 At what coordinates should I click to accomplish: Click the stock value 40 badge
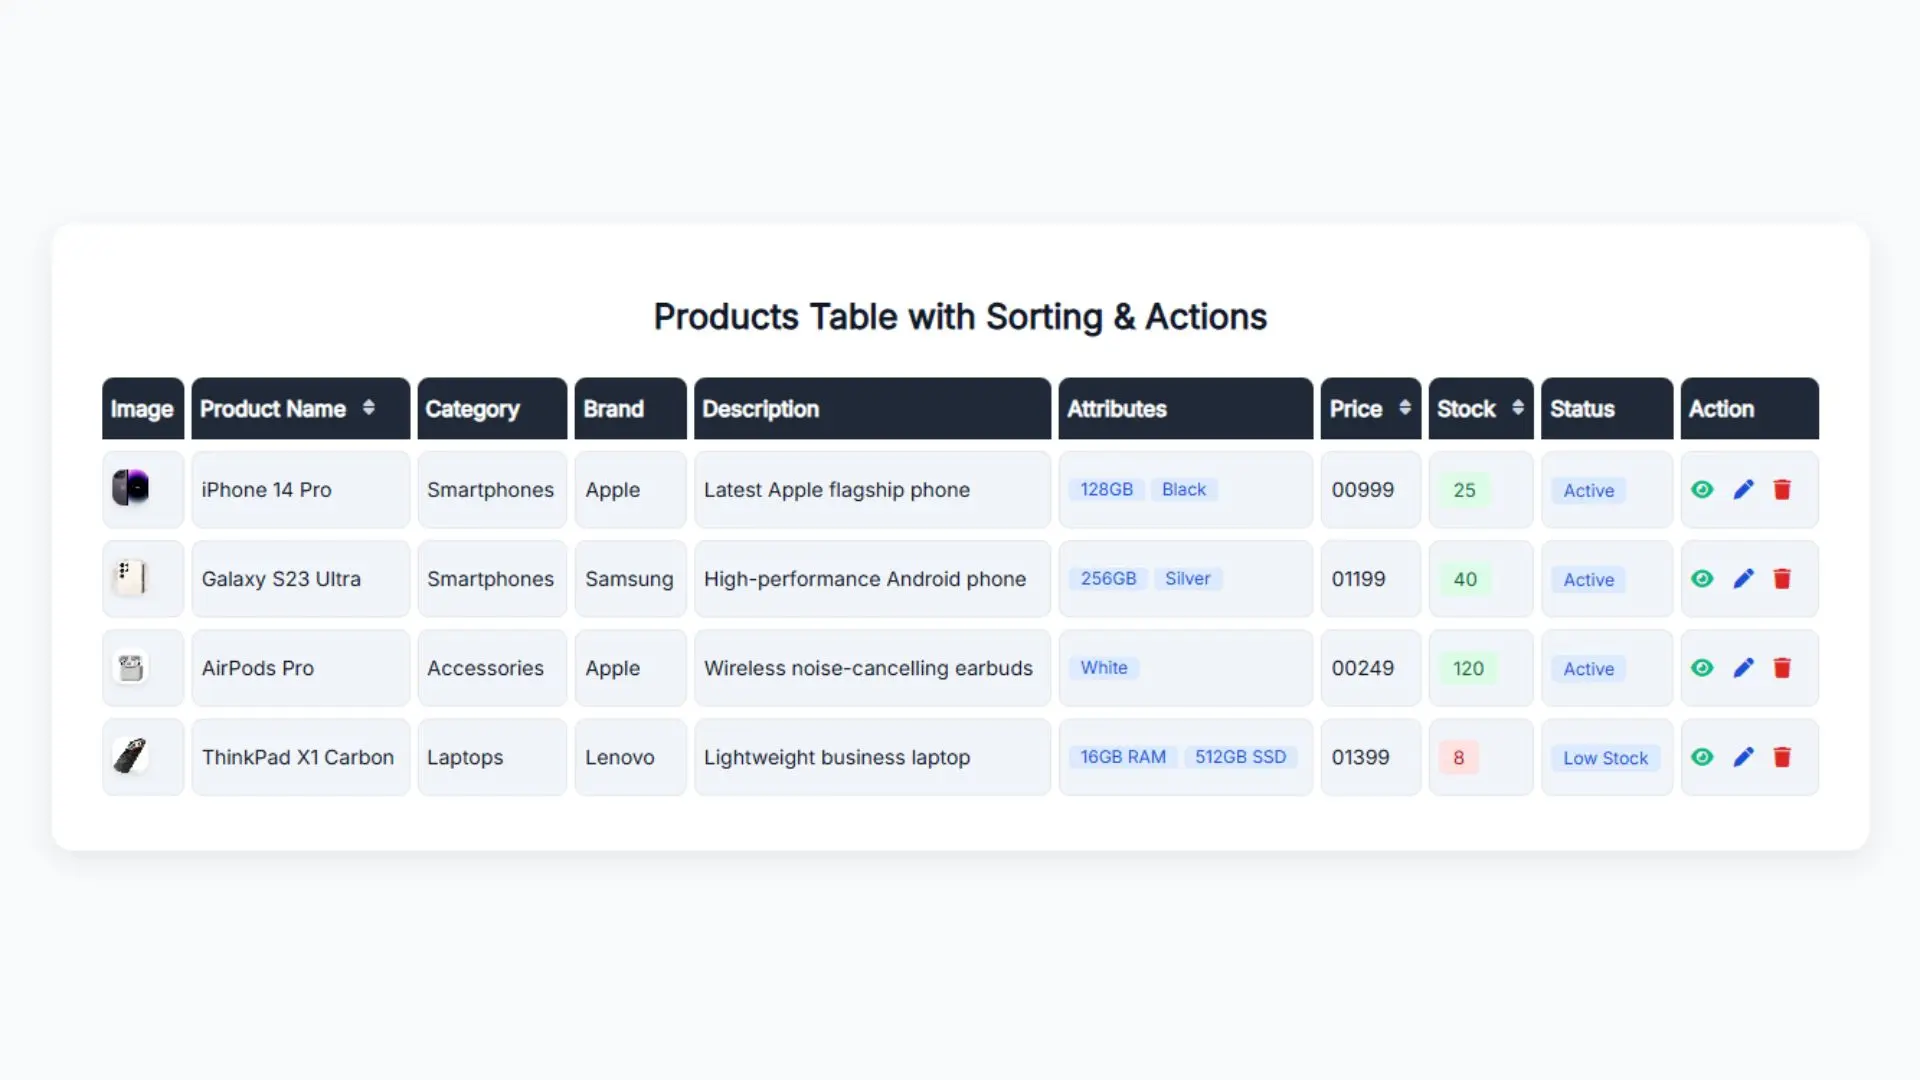coord(1465,579)
